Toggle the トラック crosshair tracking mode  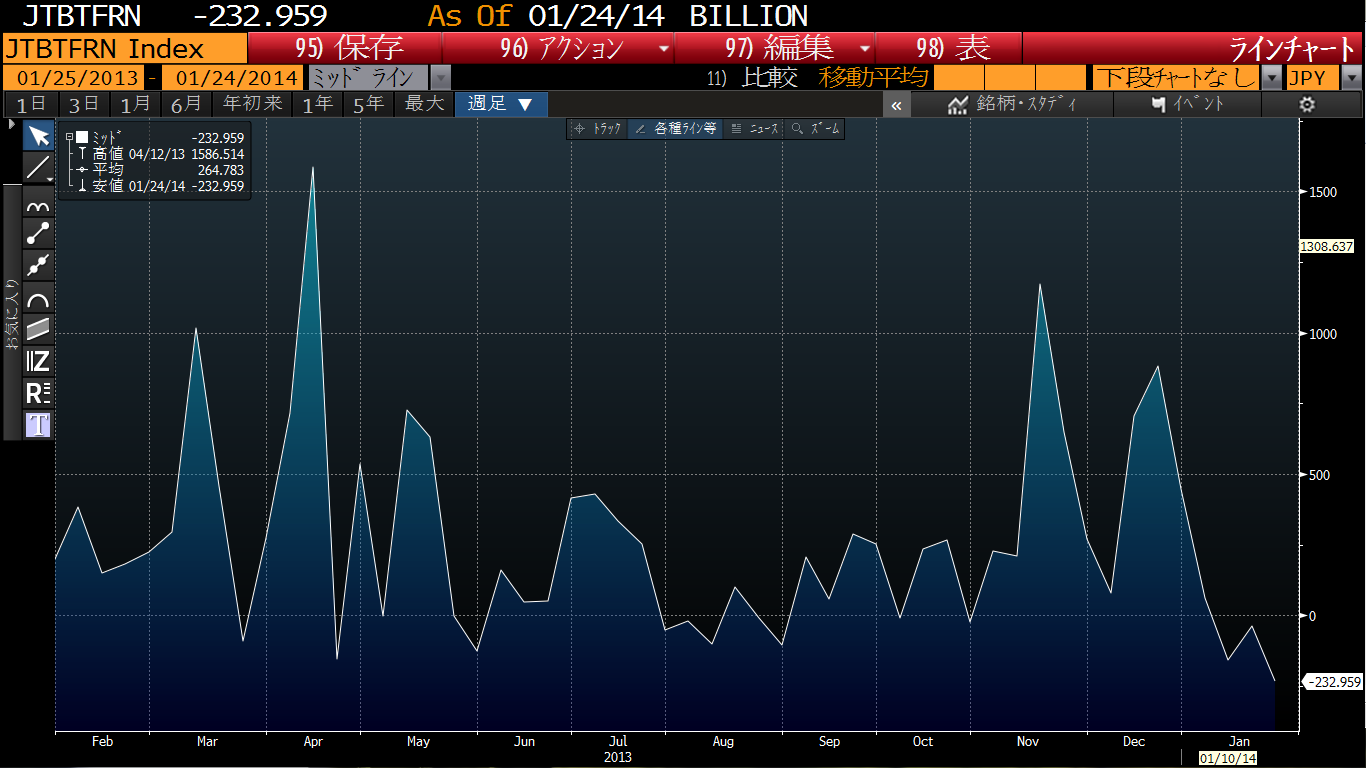596,129
